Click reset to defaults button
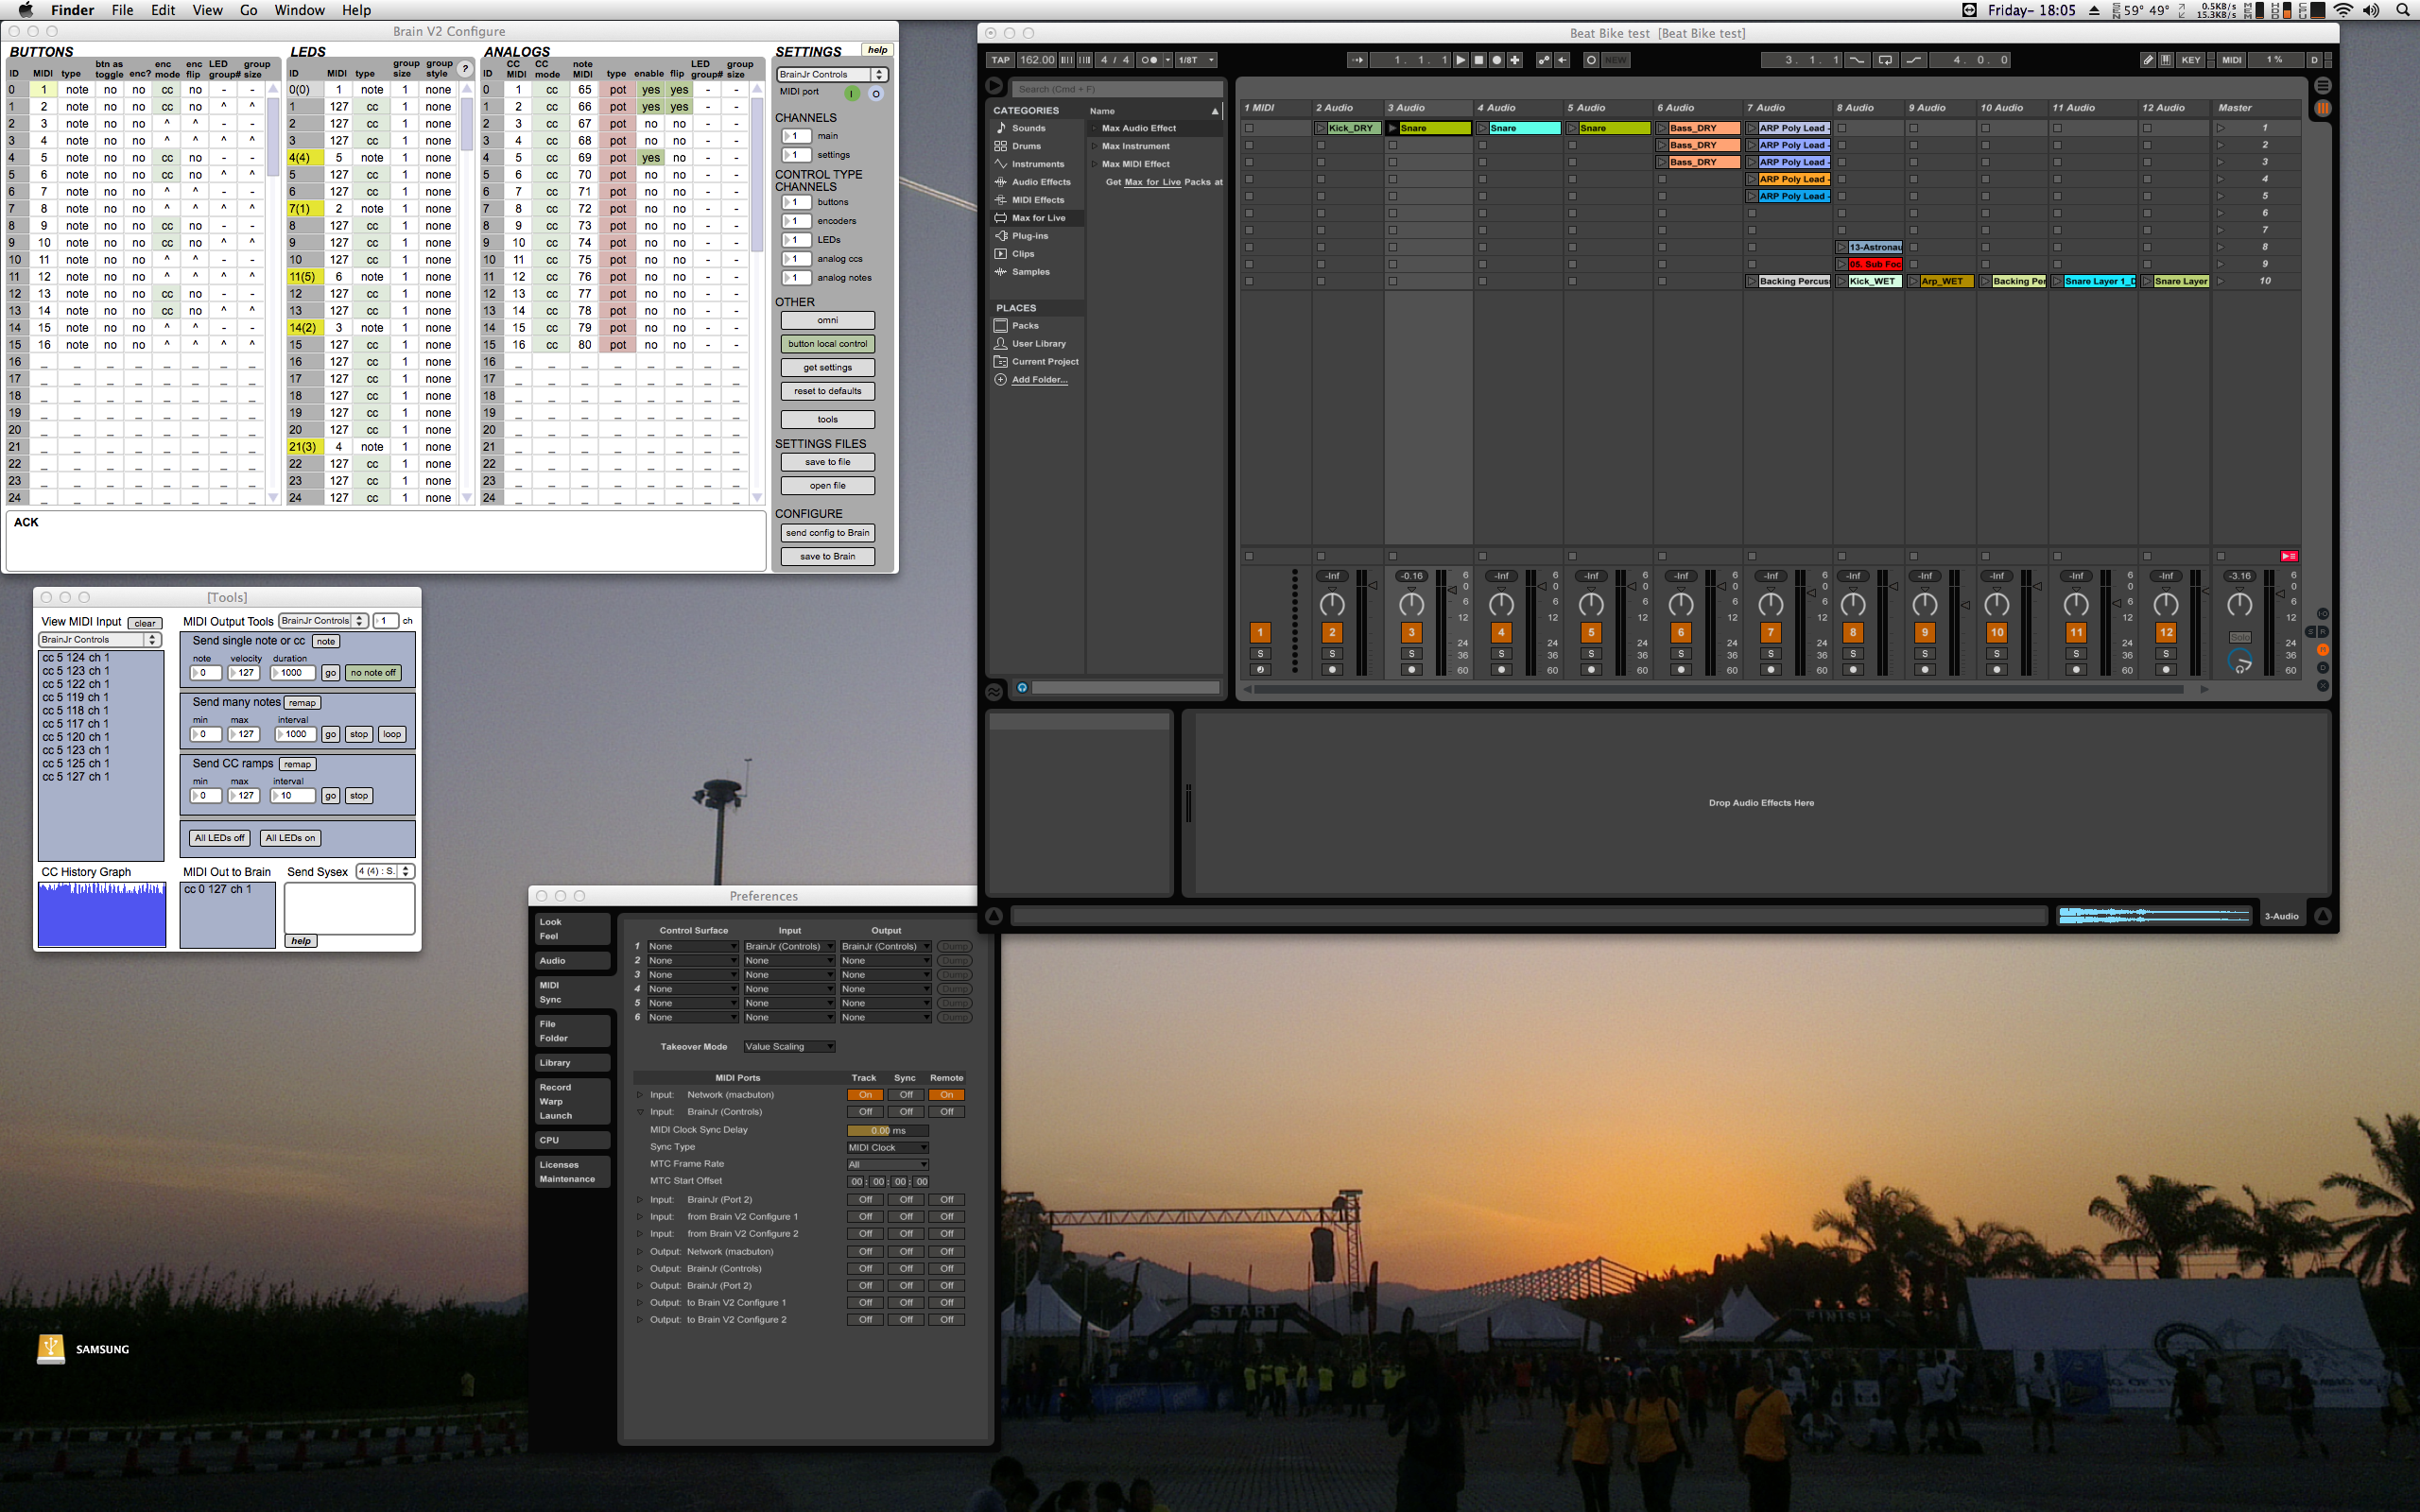 827,391
